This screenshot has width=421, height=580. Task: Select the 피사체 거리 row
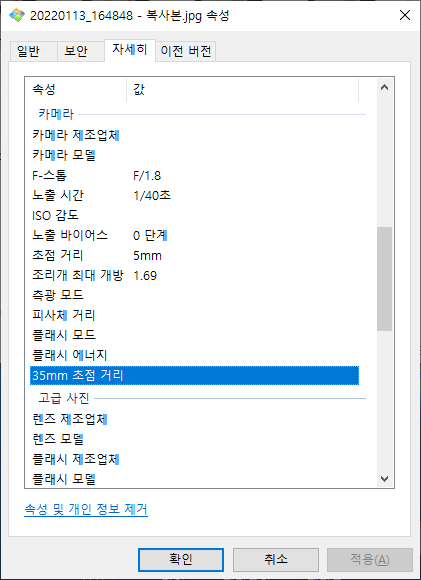point(194,315)
